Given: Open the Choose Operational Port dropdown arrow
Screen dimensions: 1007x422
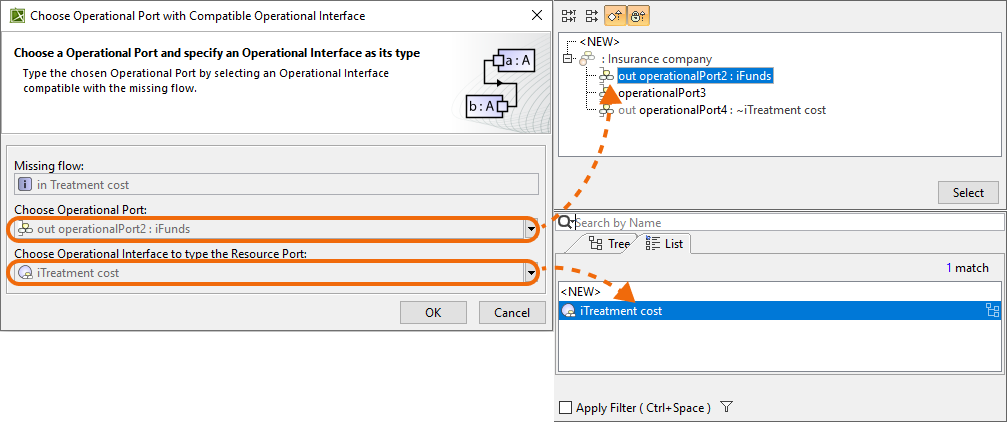Looking at the screenshot, I should (531, 229).
